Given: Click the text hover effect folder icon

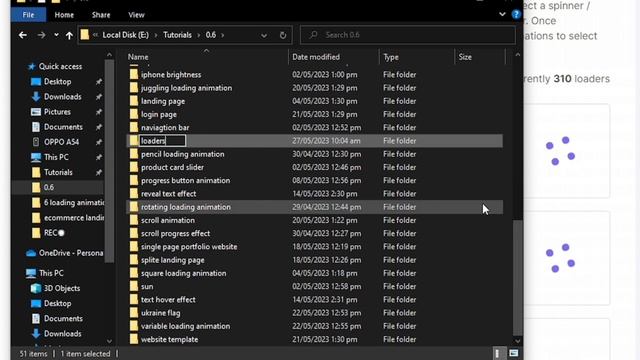Looking at the screenshot, I should (134, 300).
